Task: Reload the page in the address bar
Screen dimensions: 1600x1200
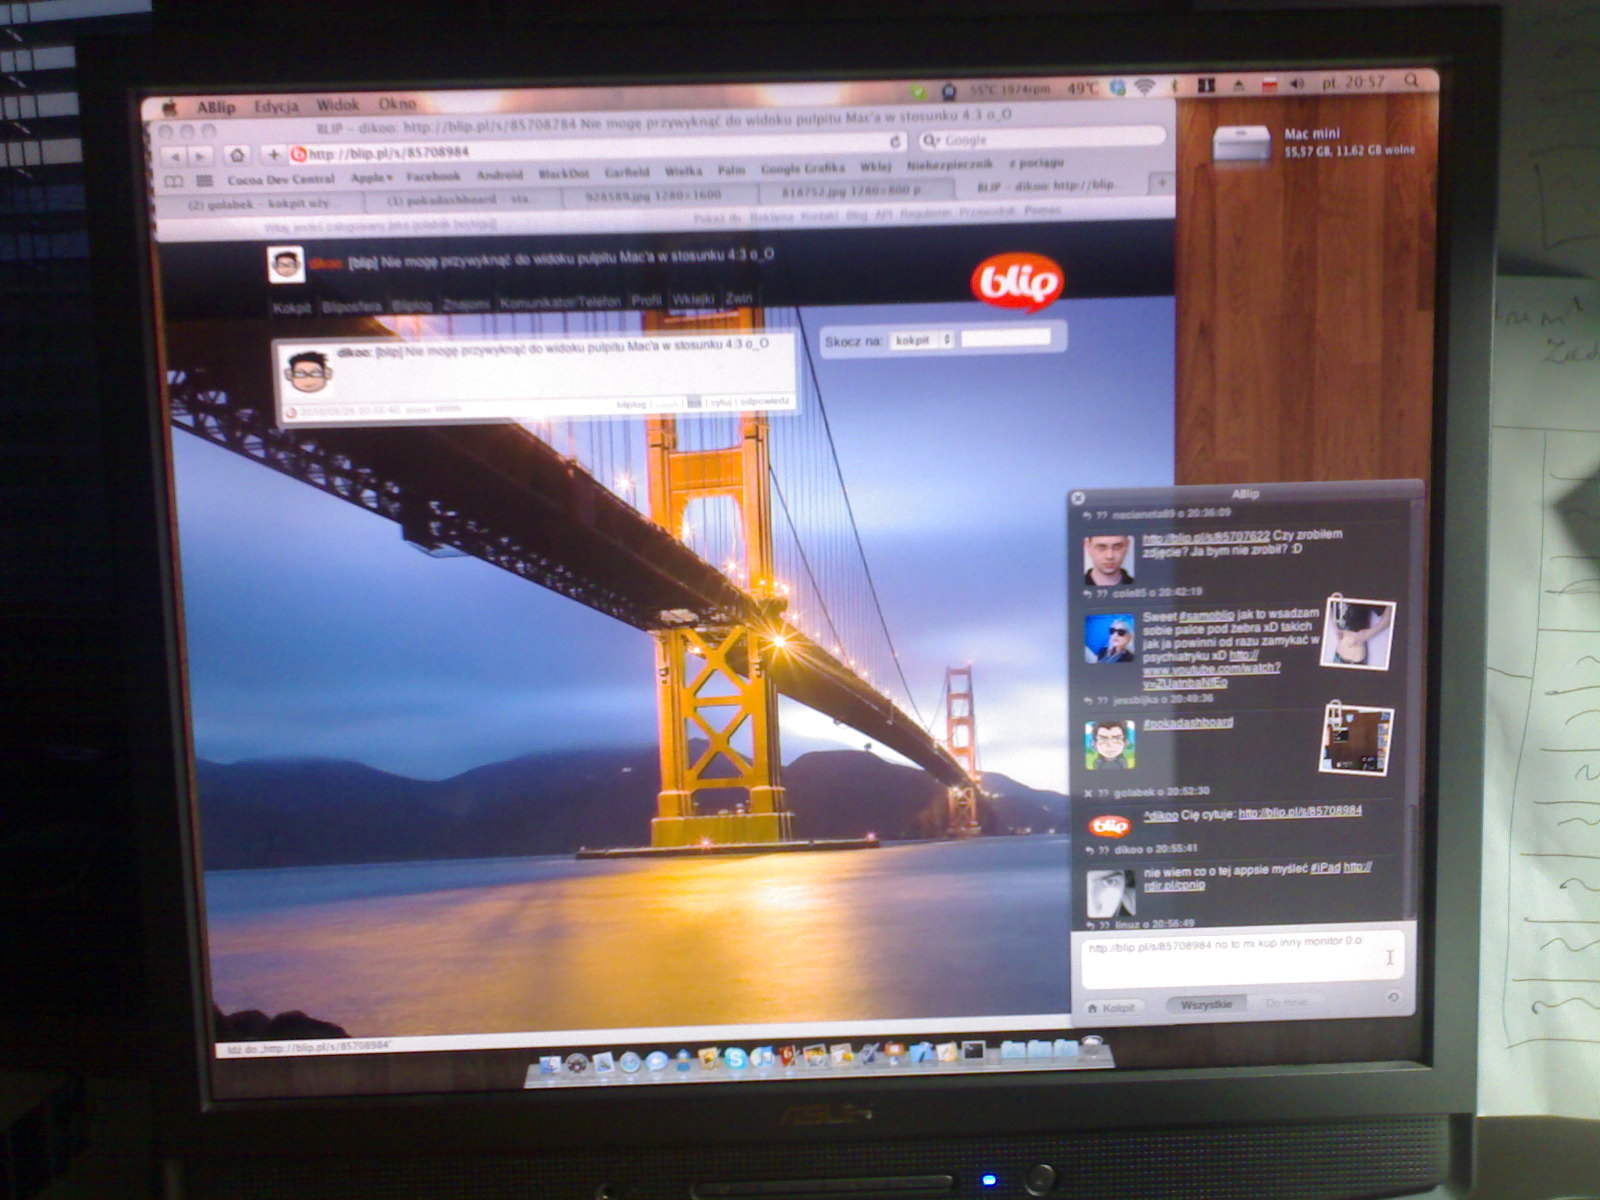Action: [x=895, y=142]
